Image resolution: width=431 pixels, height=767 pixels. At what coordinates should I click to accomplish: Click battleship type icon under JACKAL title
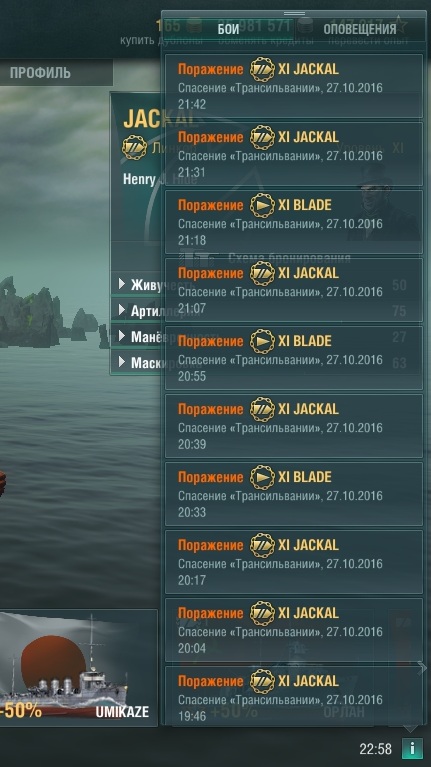135,148
